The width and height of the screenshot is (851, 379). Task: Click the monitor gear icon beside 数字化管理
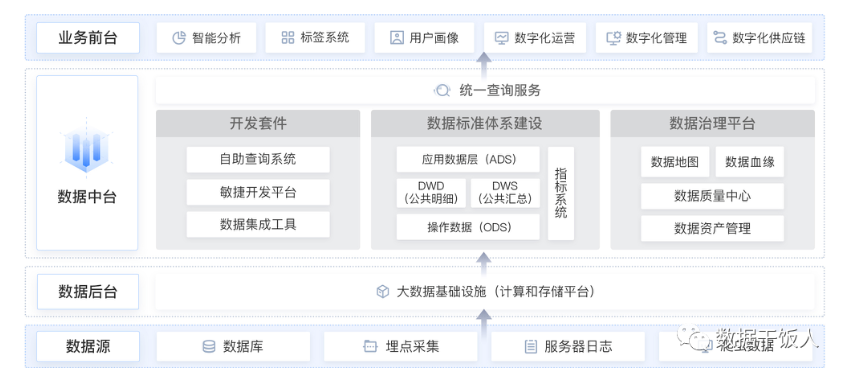click(613, 37)
